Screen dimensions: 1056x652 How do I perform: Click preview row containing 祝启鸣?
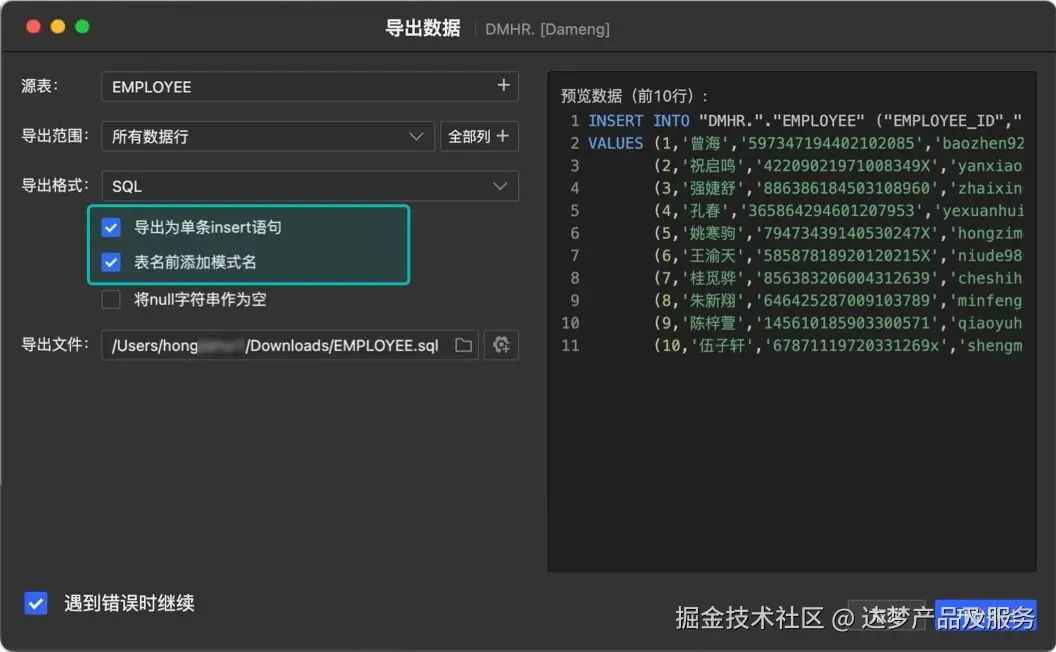point(838,166)
